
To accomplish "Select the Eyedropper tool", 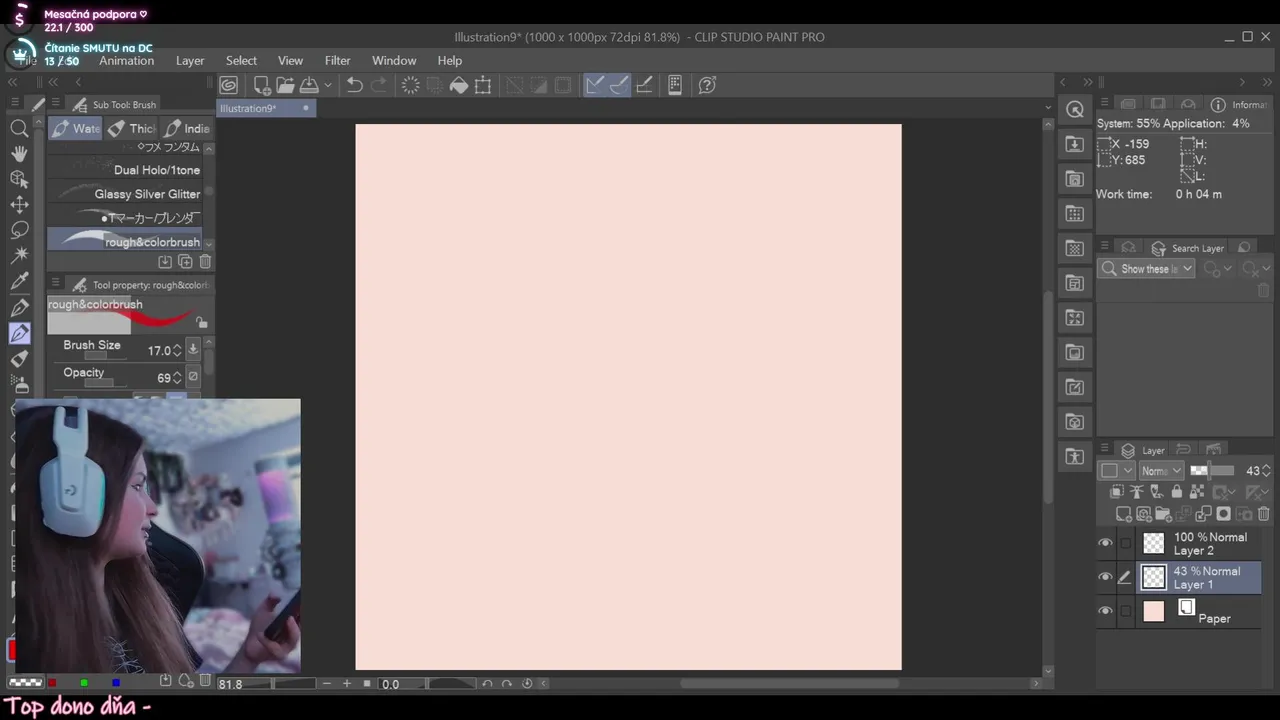I will tap(19, 282).
